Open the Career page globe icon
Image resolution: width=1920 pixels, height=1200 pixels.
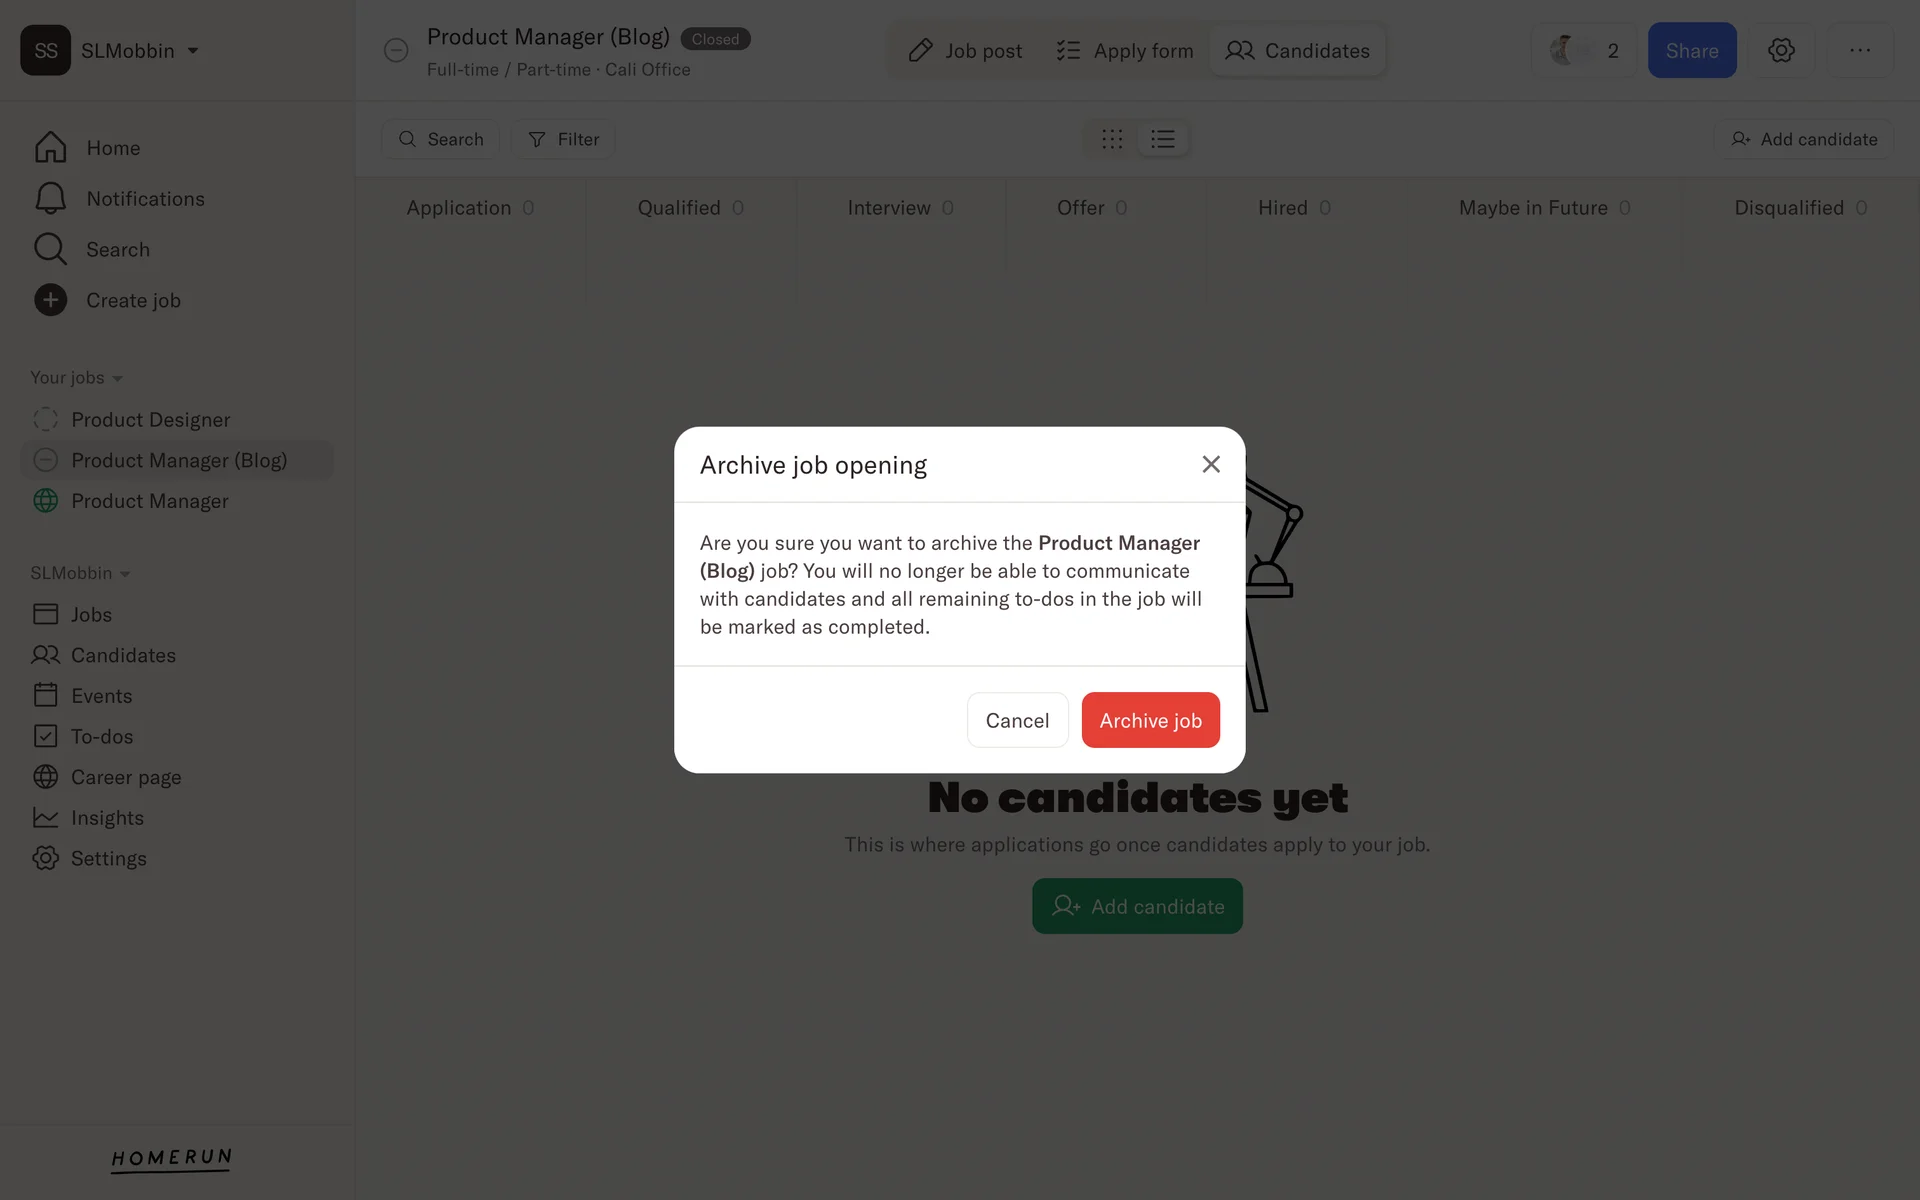coord(45,777)
